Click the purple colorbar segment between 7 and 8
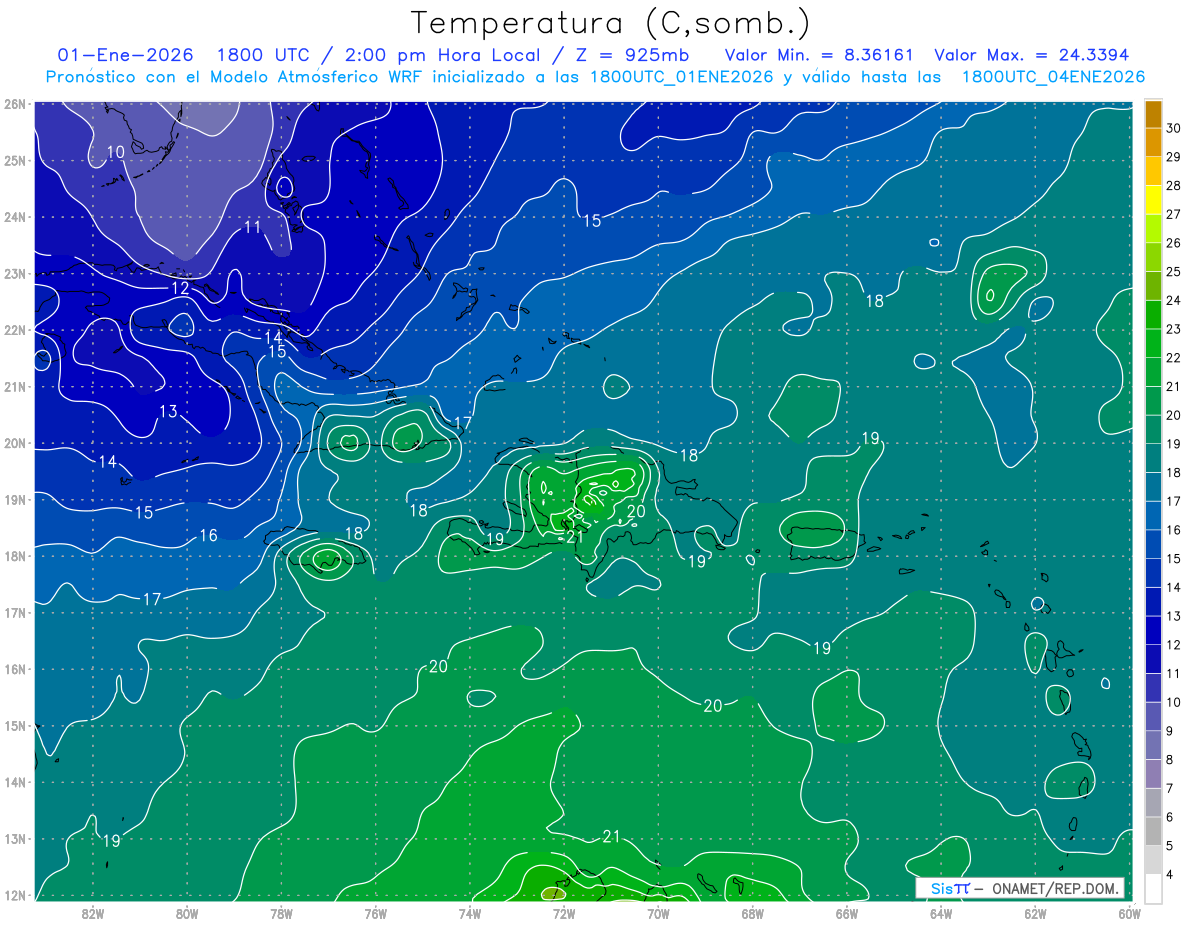The height and width of the screenshot is (927, 1200). (1153, 775)
